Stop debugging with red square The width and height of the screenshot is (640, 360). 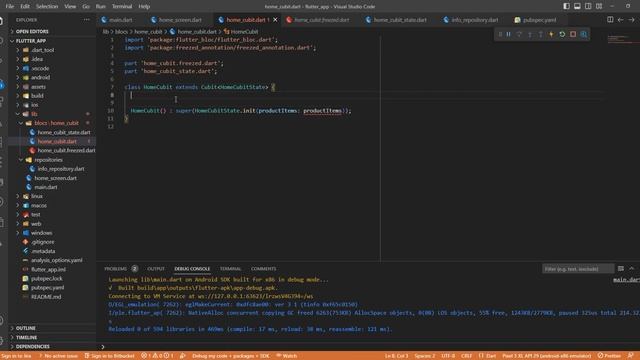[x=573, y=35]
